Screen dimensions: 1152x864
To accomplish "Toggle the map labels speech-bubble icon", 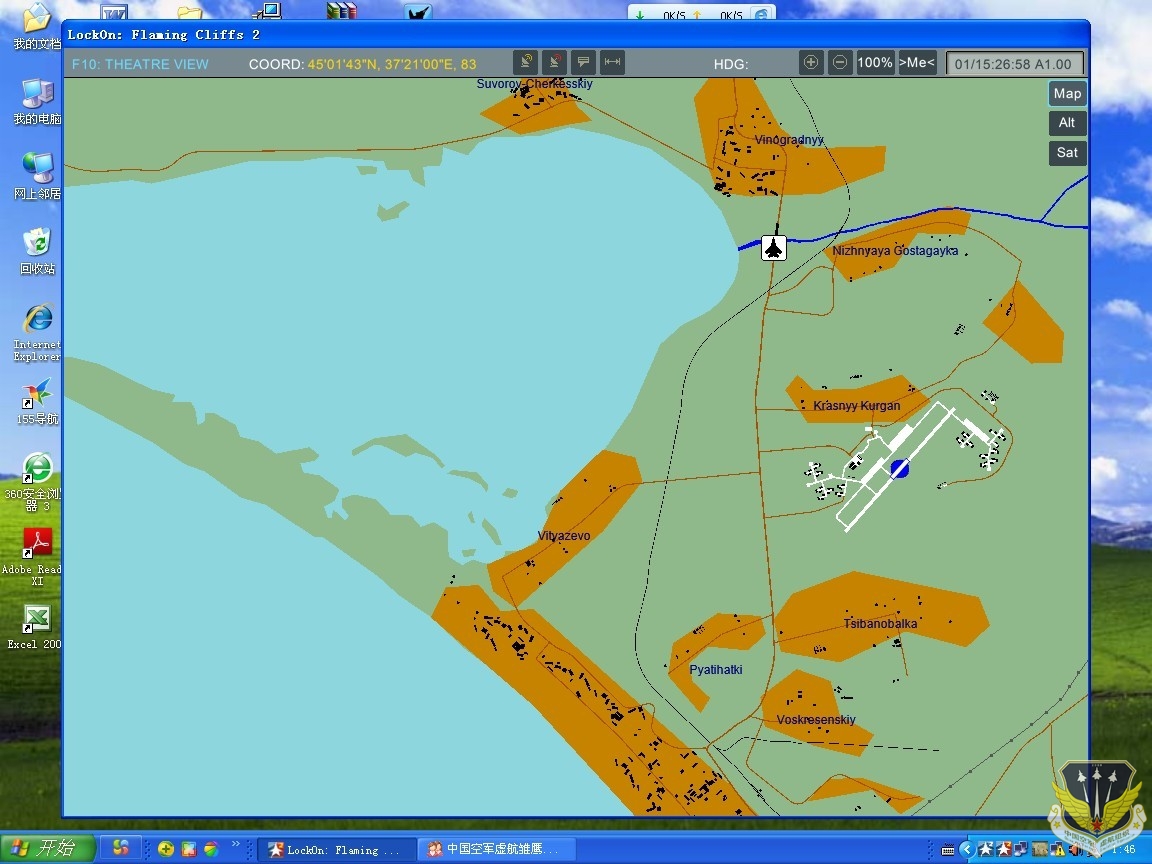I will pyautogui.click(x=583, y=62).
